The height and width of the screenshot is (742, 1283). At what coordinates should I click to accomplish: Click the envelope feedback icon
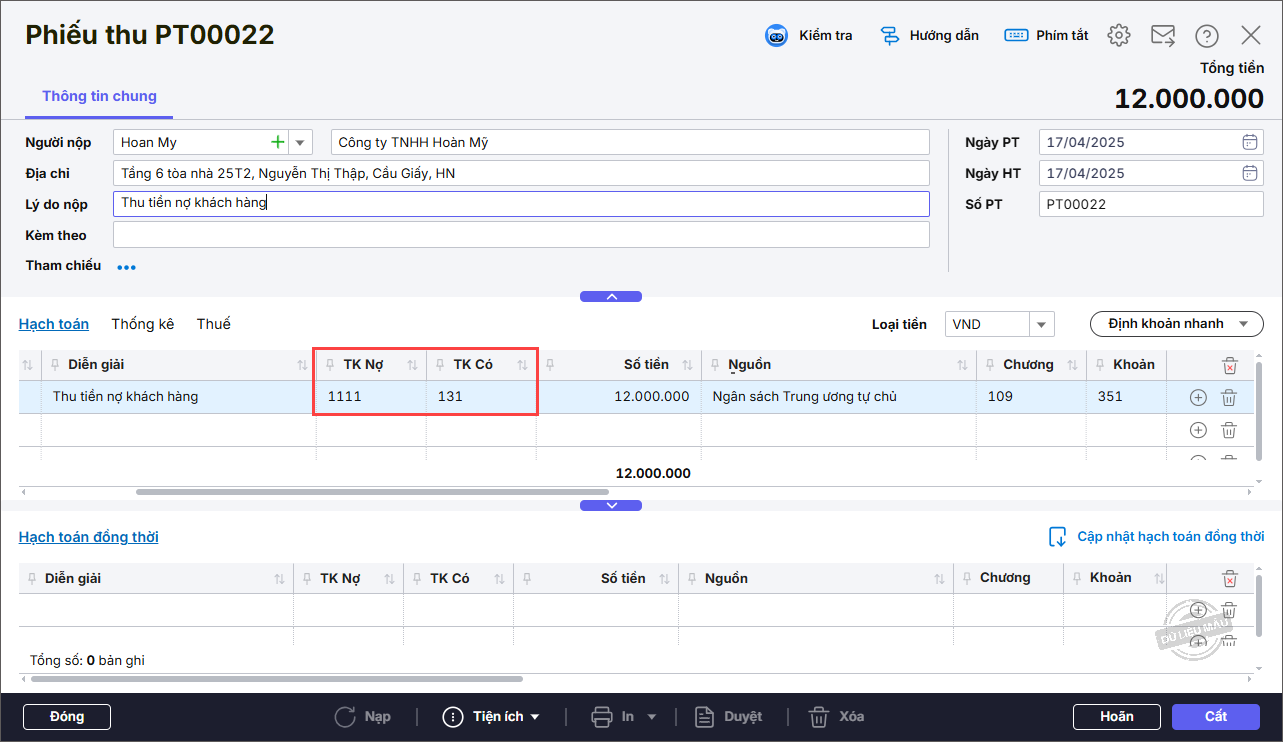pyautogui.click(x=1162, y=36)
